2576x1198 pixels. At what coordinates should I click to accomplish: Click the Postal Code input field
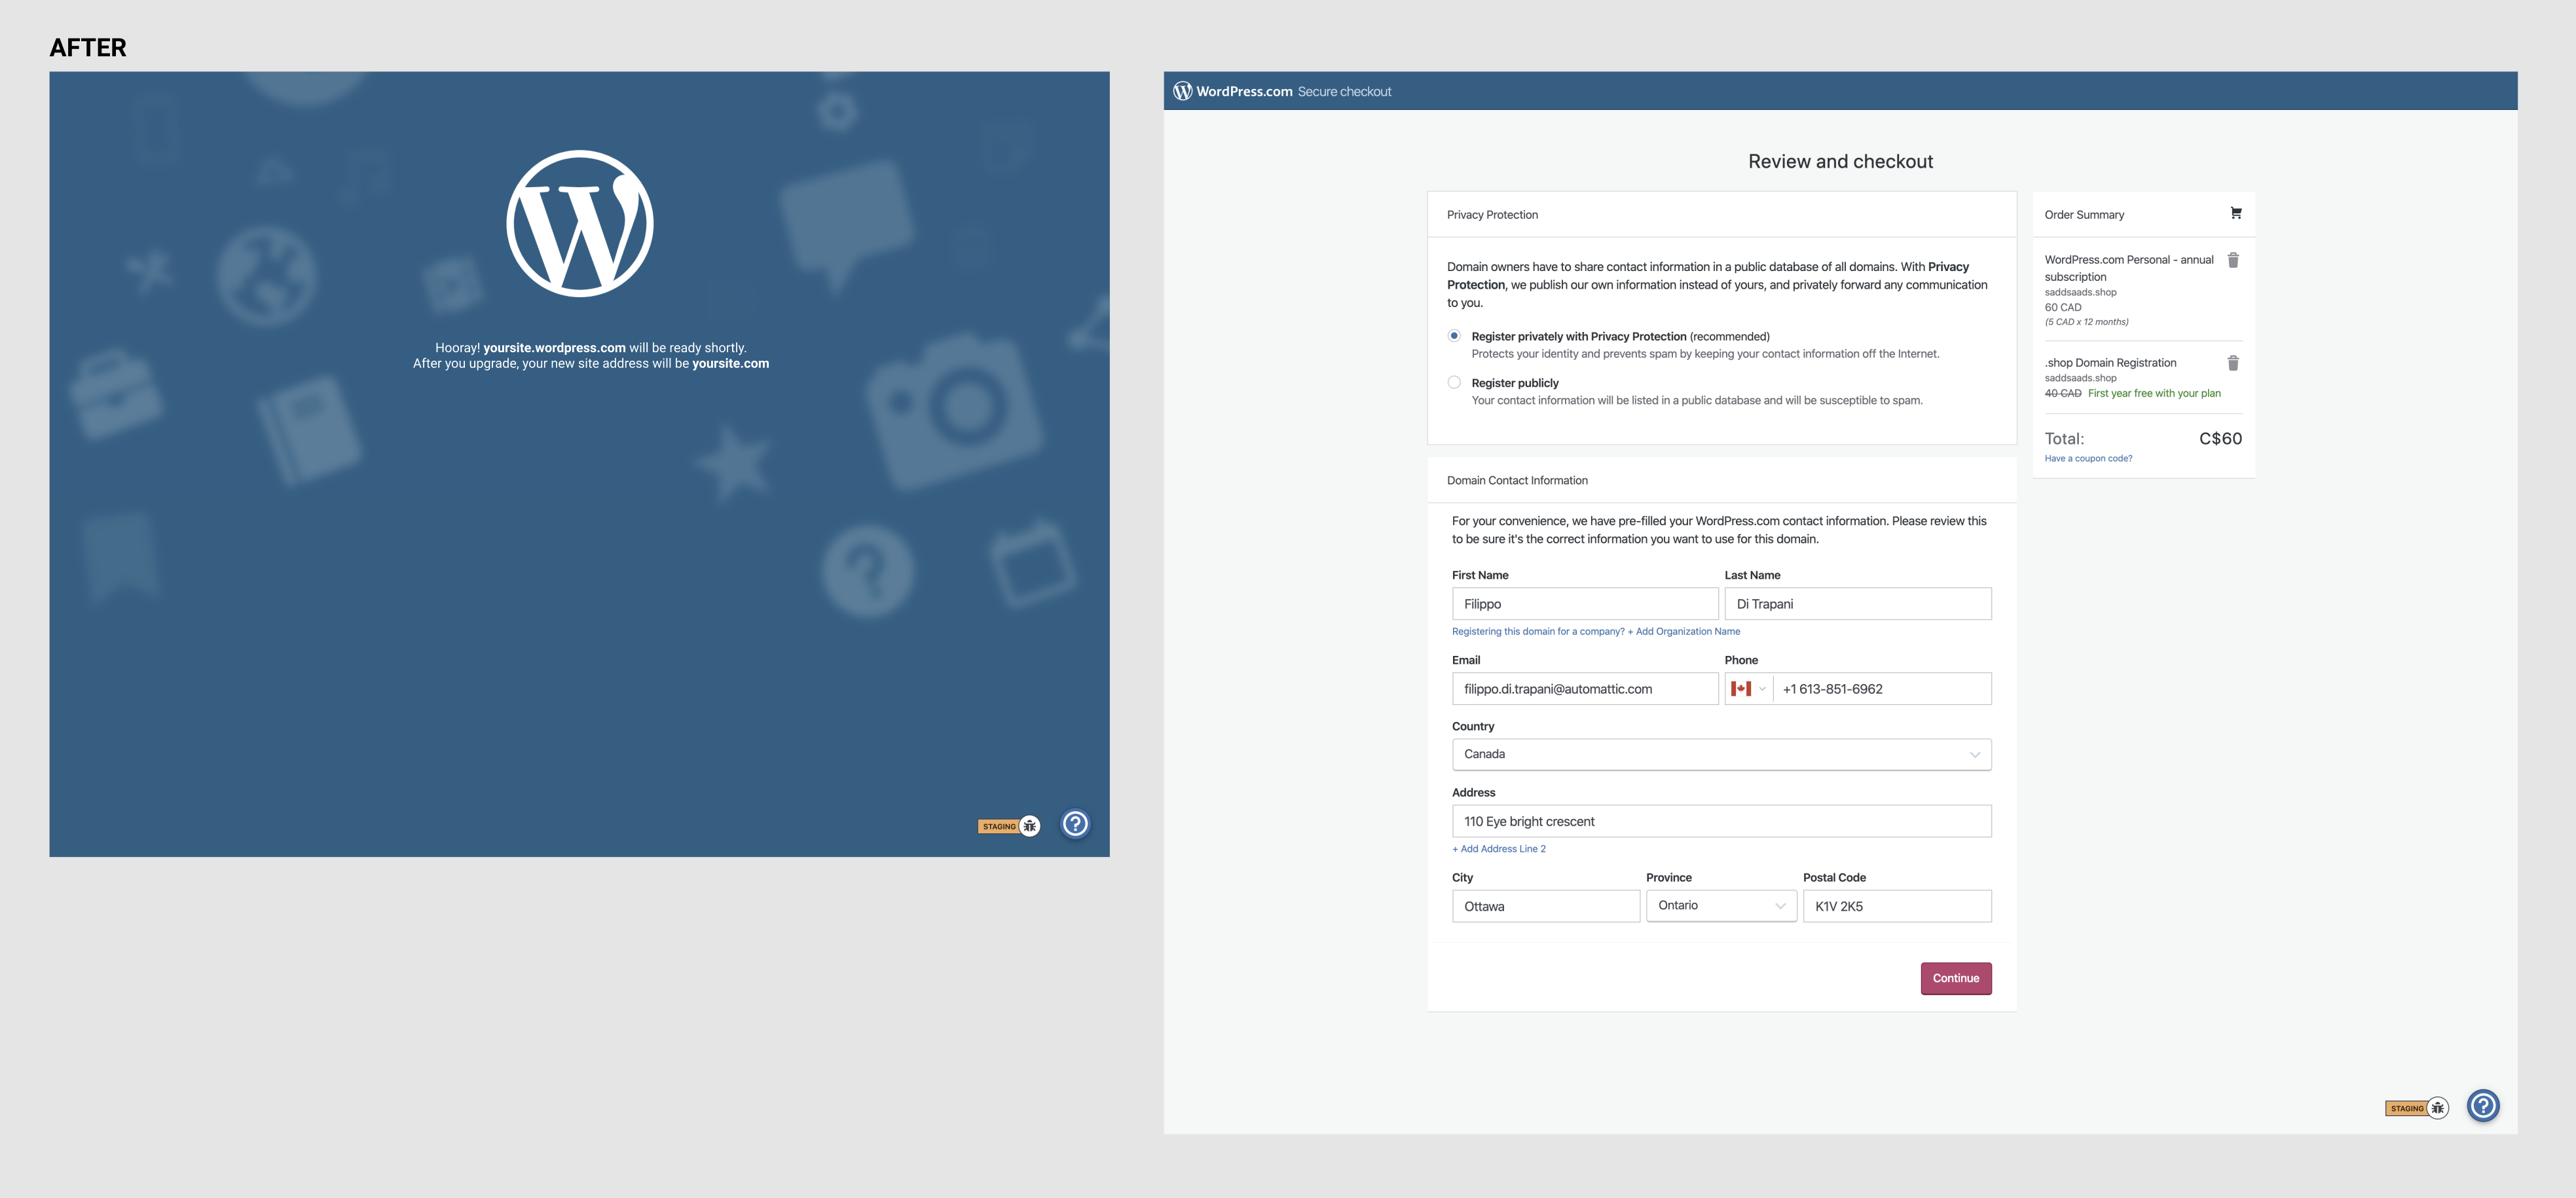tap(1897, 906)
